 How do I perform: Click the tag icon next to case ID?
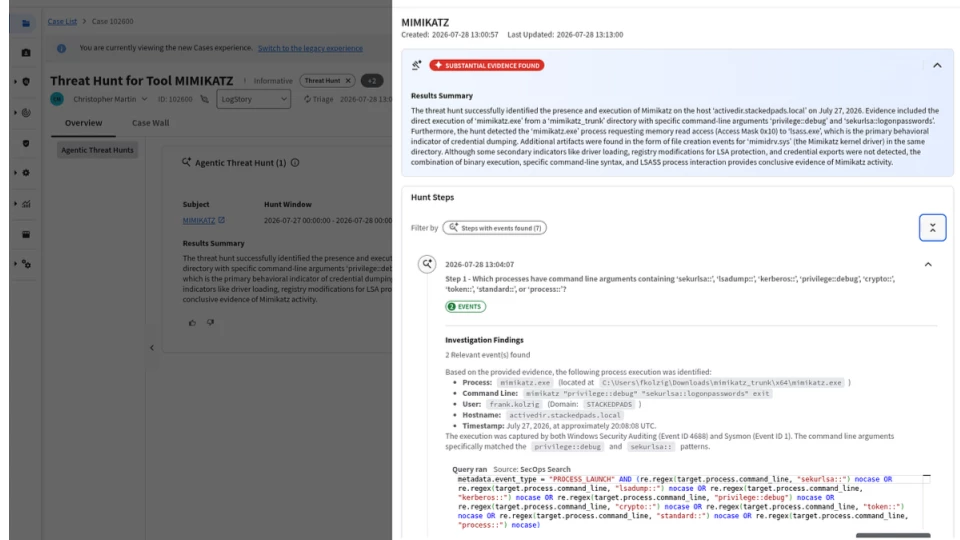(204, 99)
